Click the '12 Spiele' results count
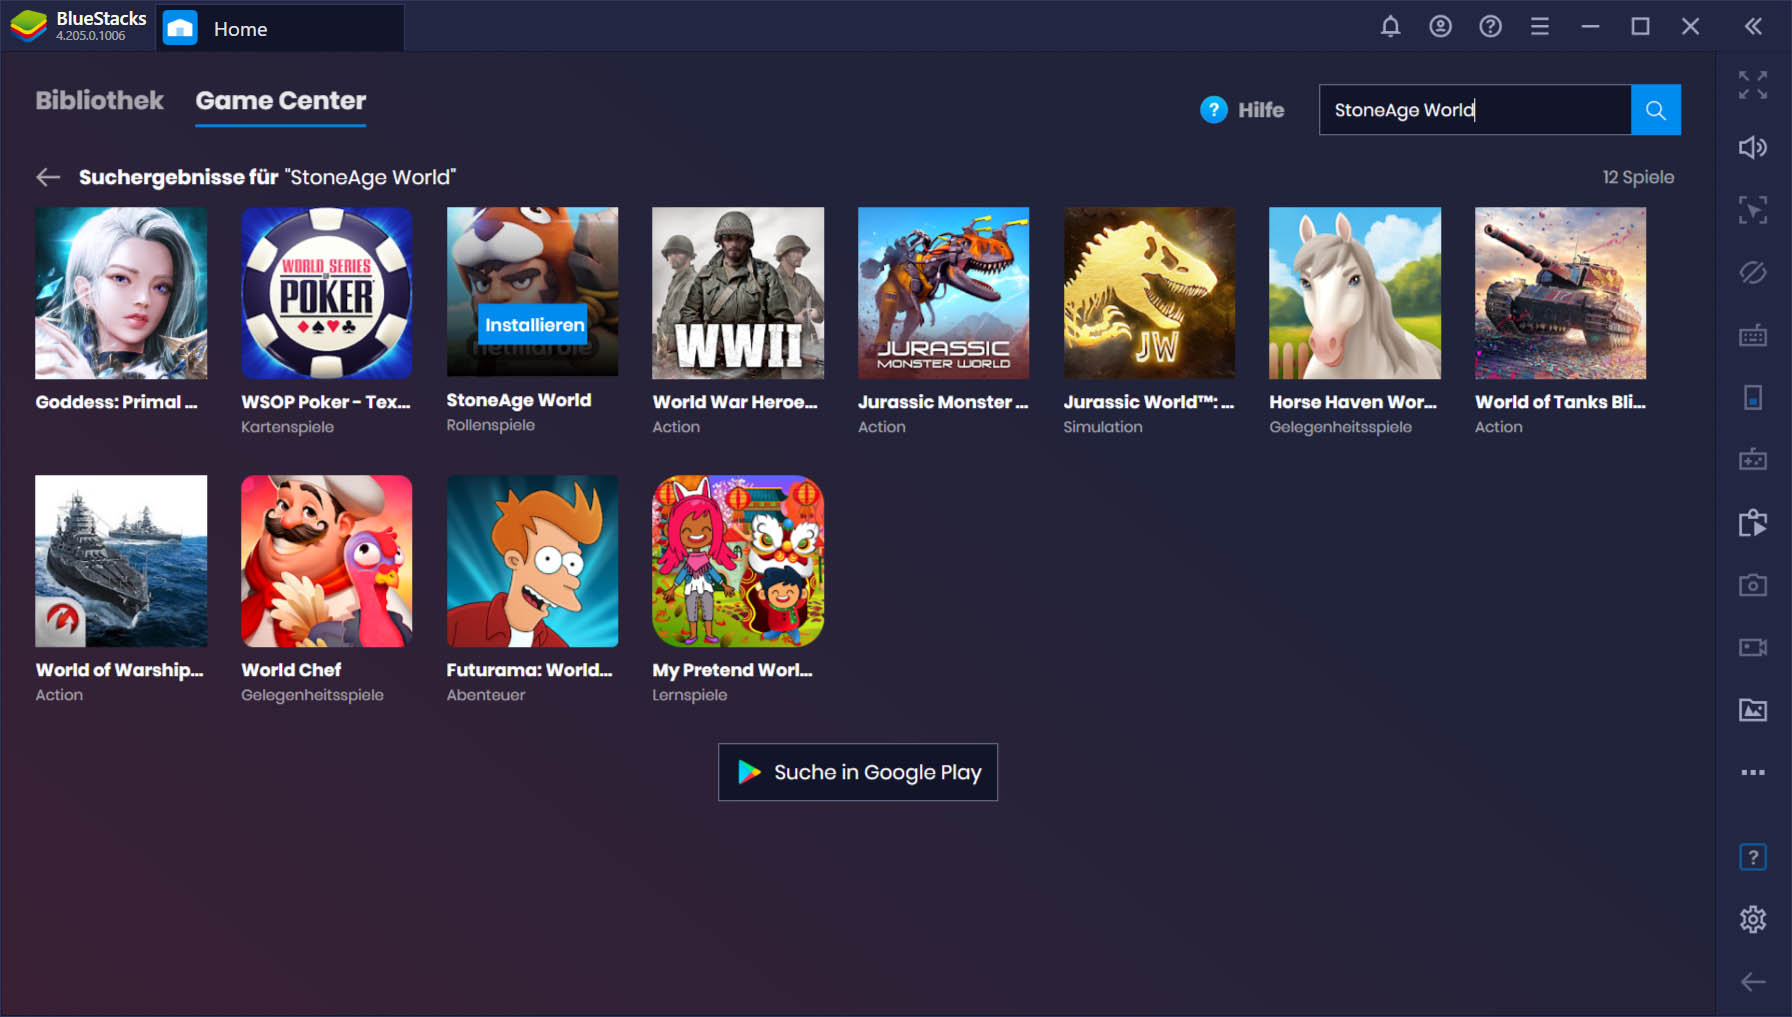Image resolution: width=1792 pixels, height=1017 pixels. [1638, 177]
